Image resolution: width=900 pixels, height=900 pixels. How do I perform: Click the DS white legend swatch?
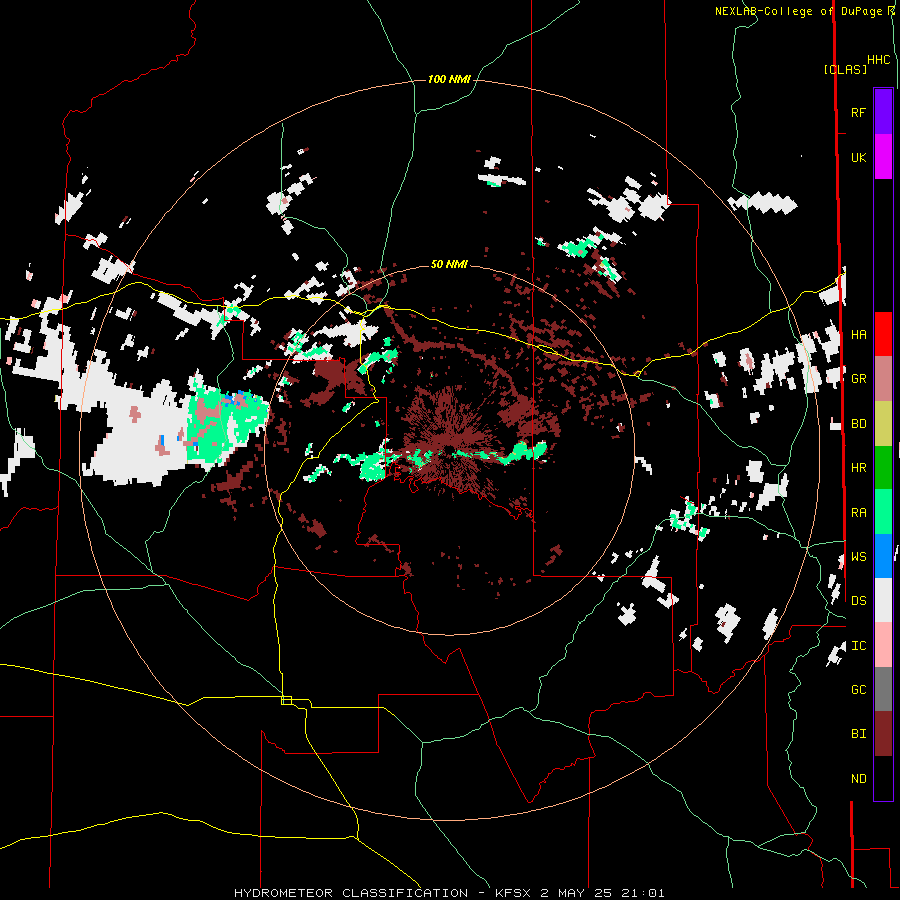point(883,600)
